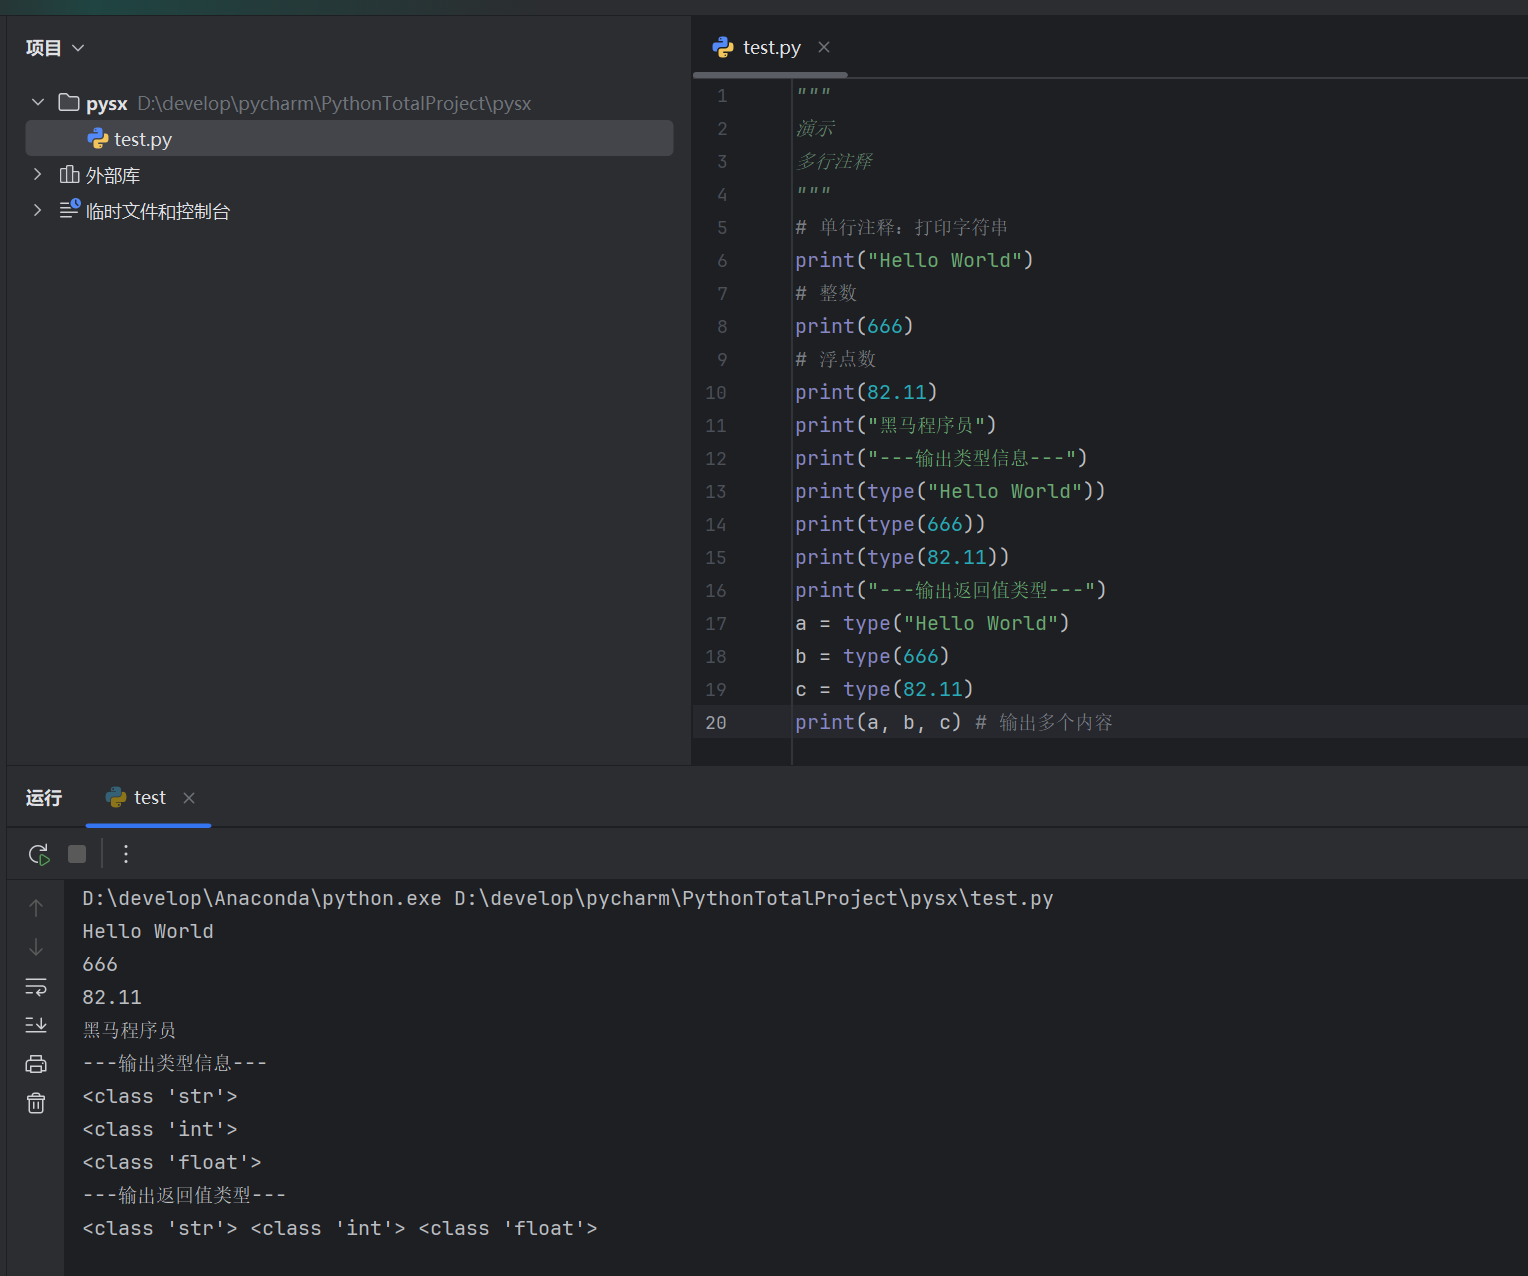Click code line print("Hello World")
This screenshot has height=1276, width=1528.
point(914,260)
